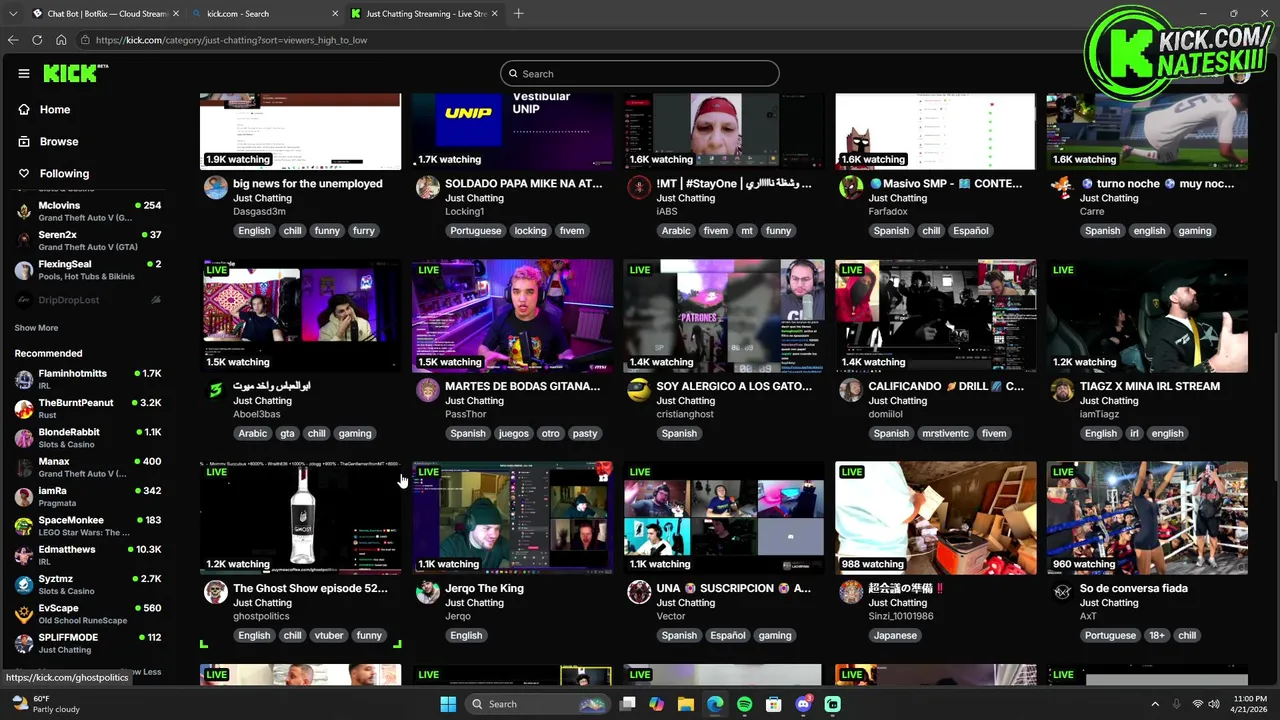Viewport: 1280px width, 720px height.
Task: Click the vtuber tag on Ghost Show
Action: 329,636
